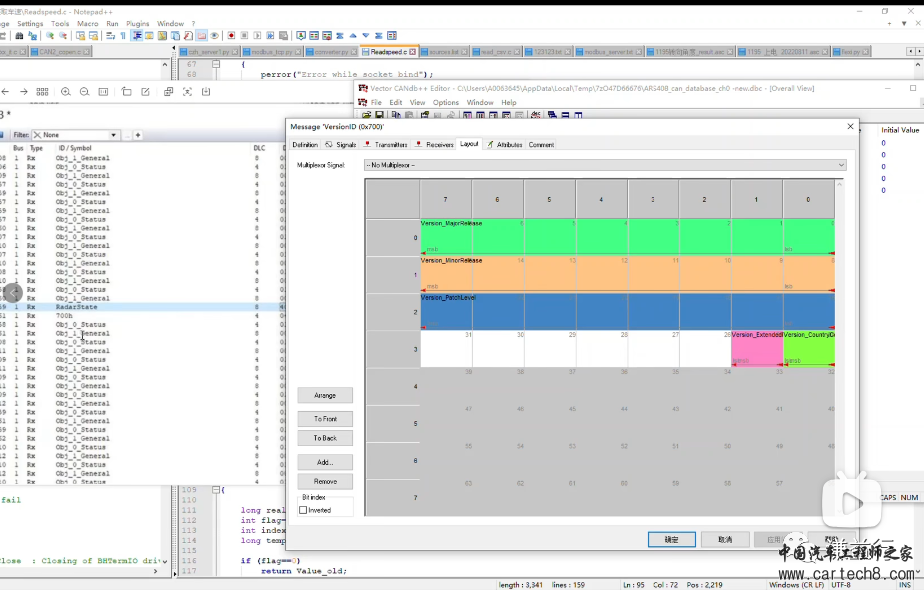Image resolution: width=924 pixels, height=590 pixels.
Task: Select the orange Version_MinorRelease signal block
Action: tap(628, 274)
